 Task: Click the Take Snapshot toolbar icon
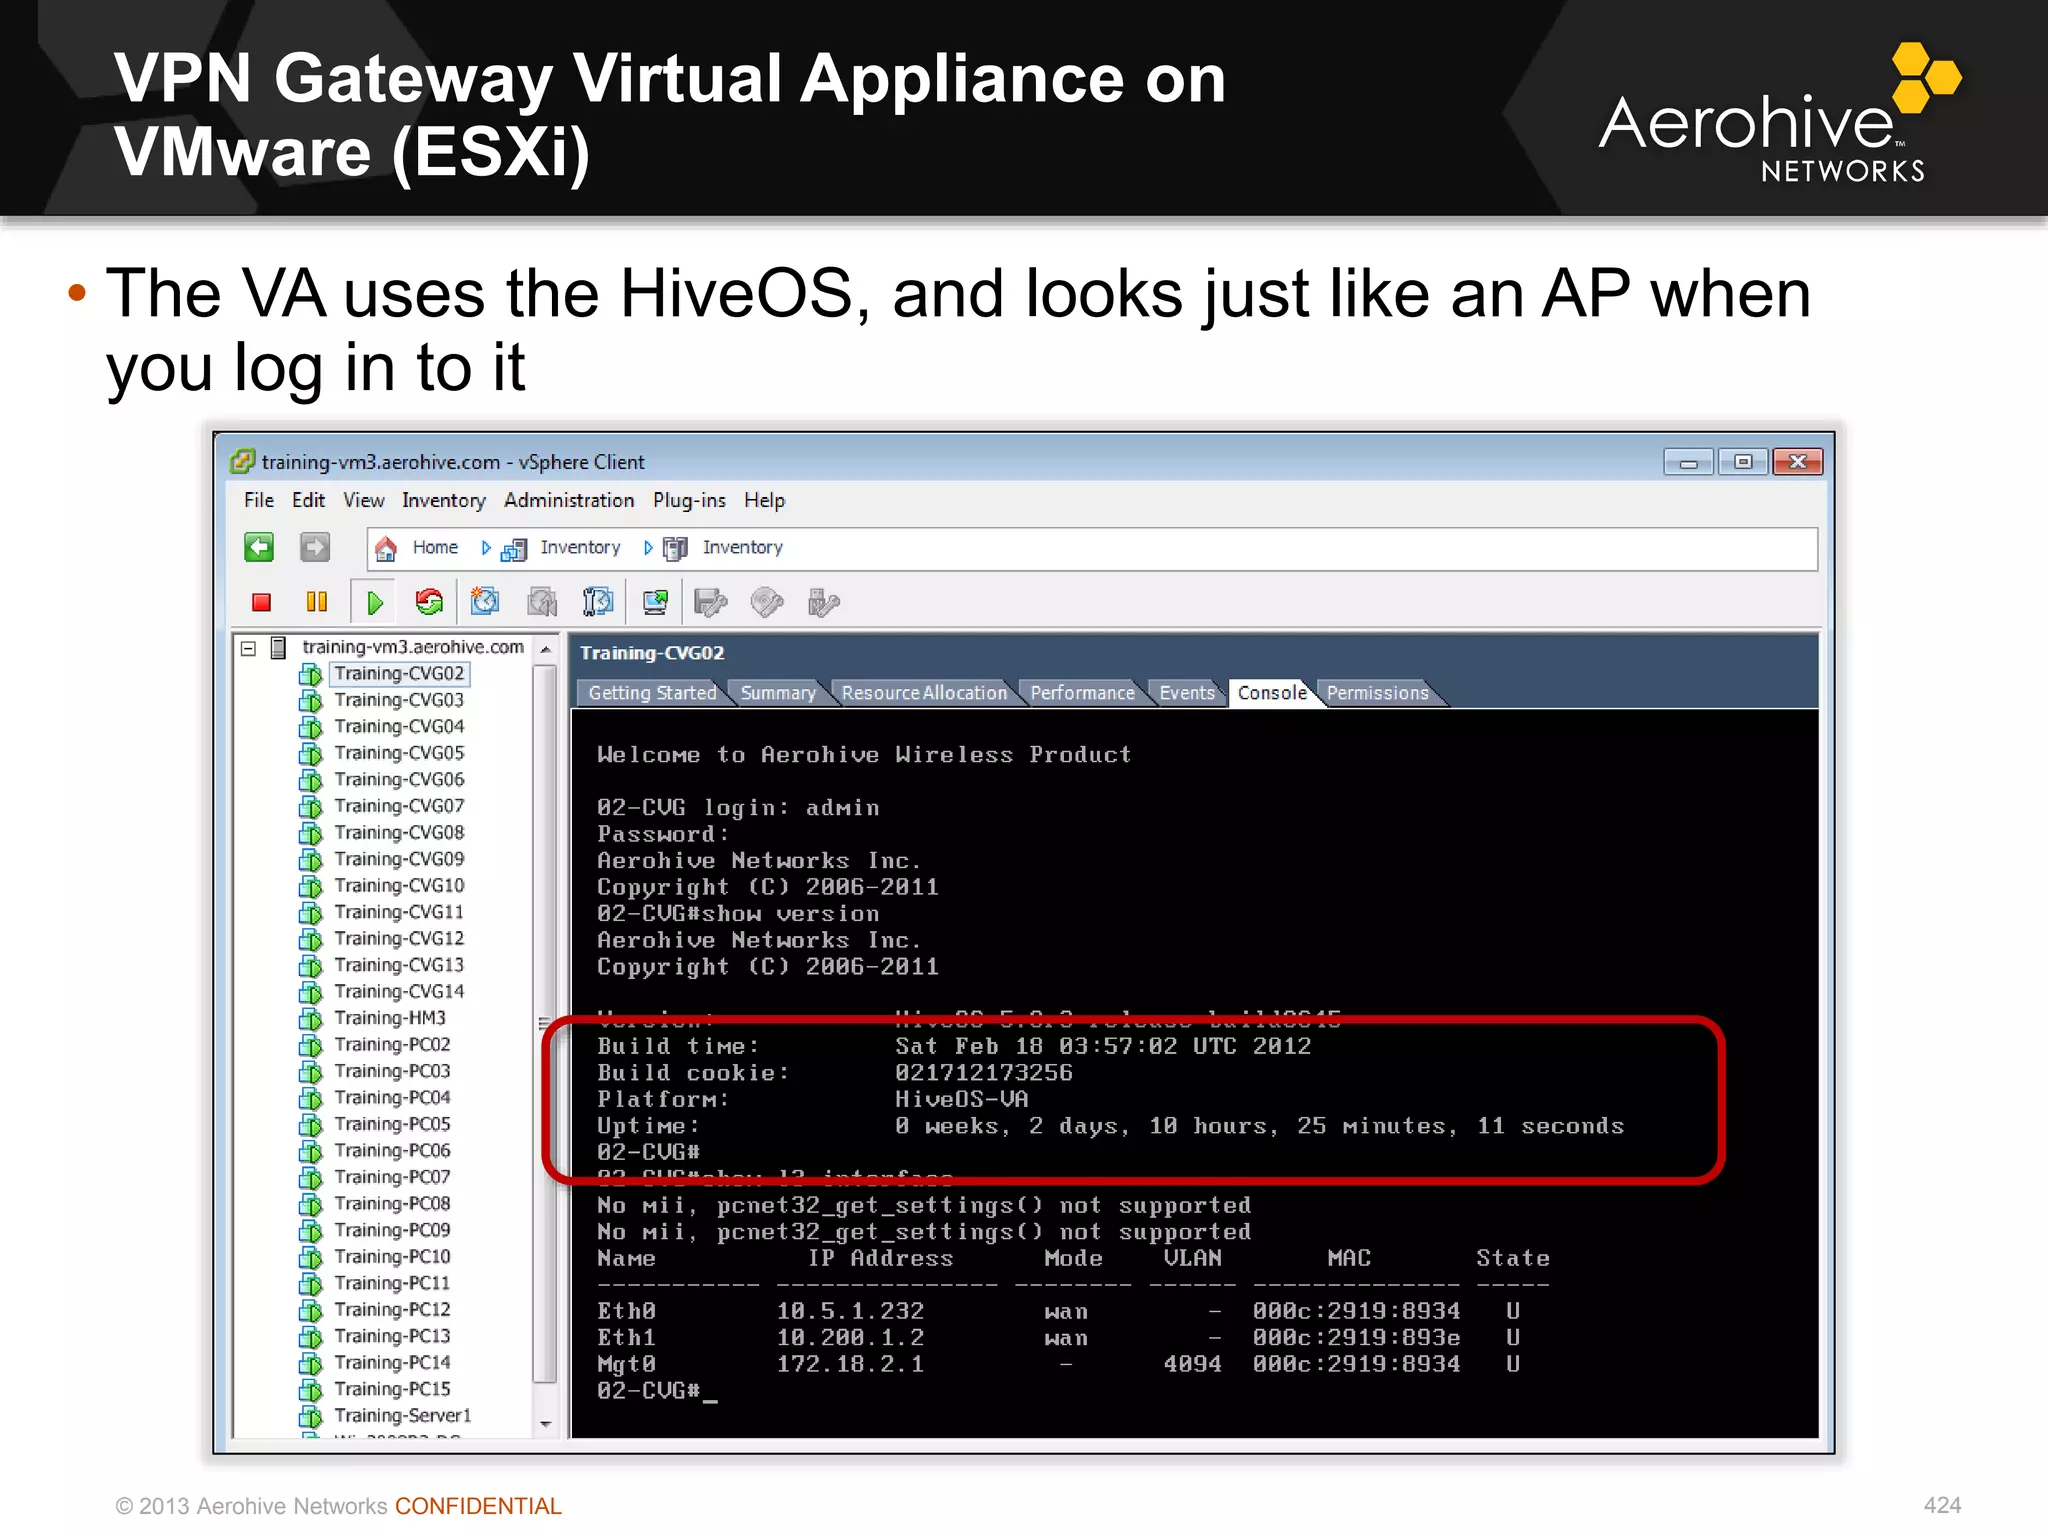[485, 602]
